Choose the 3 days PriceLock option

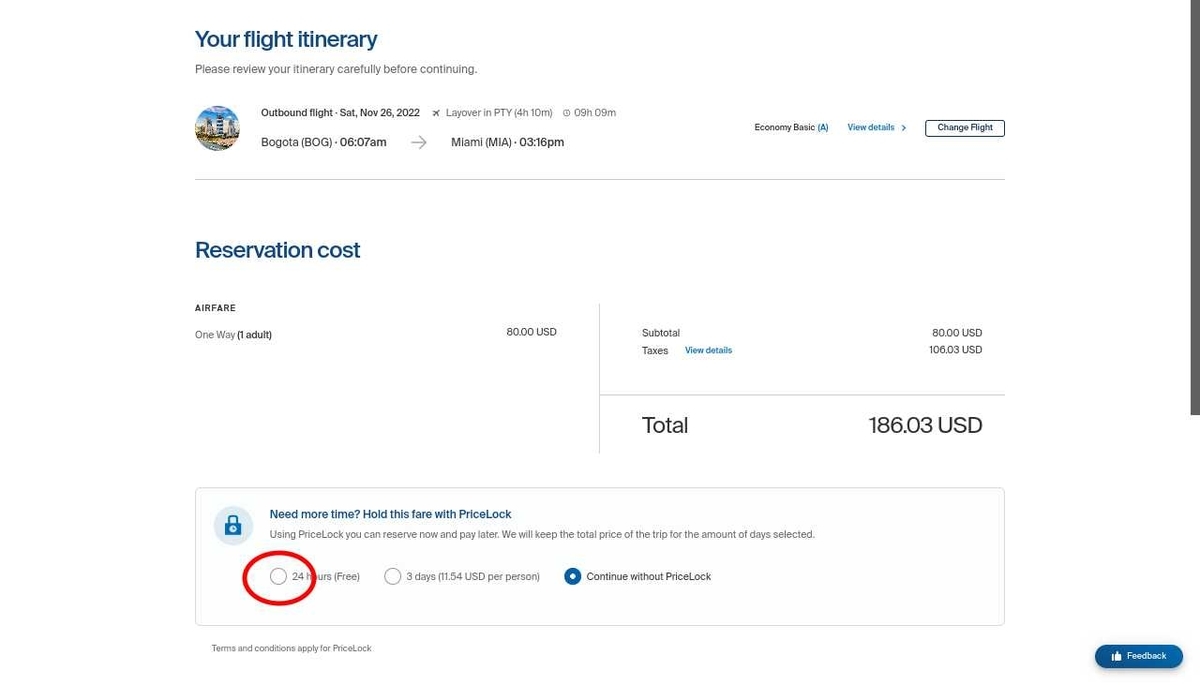click(393, 576)
